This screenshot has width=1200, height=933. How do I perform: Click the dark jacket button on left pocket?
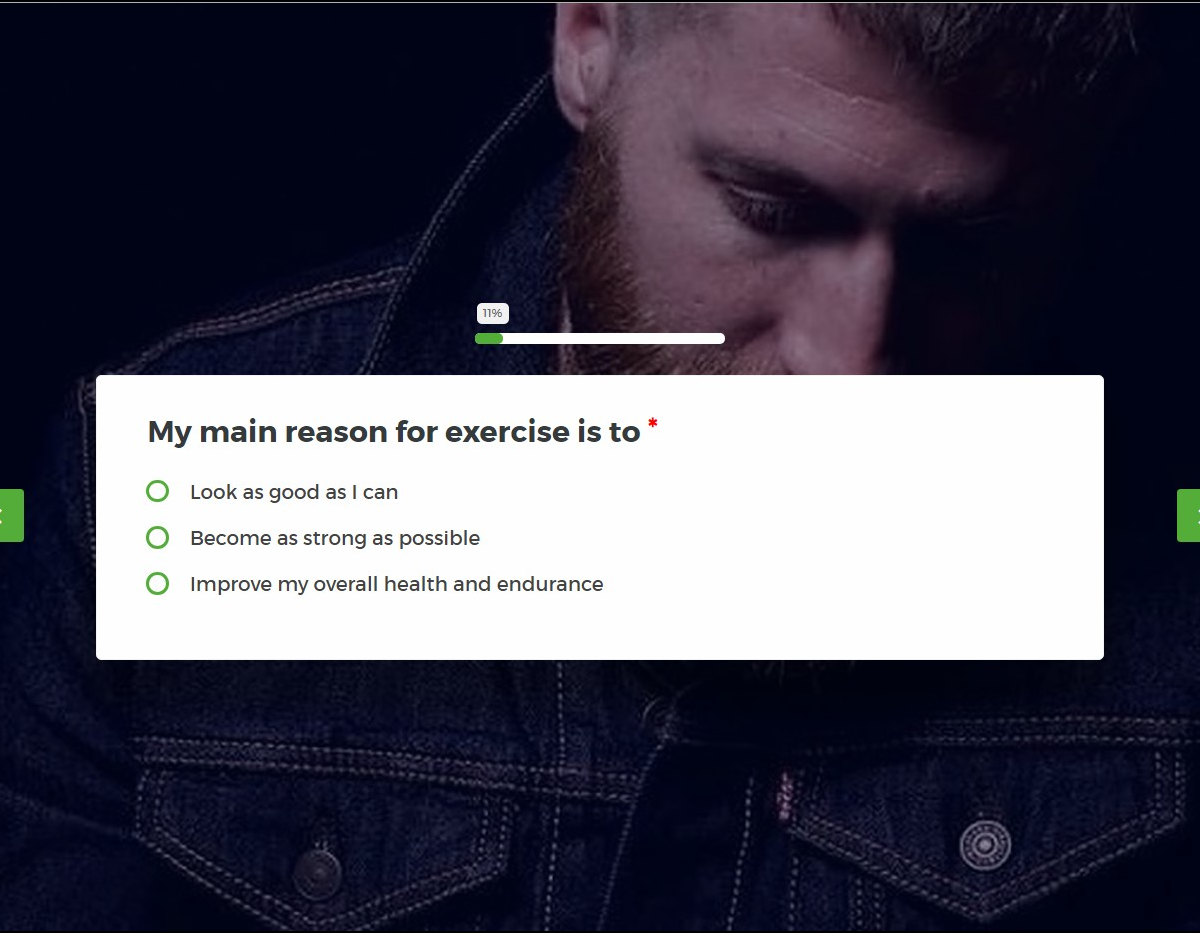click(318, 874)
